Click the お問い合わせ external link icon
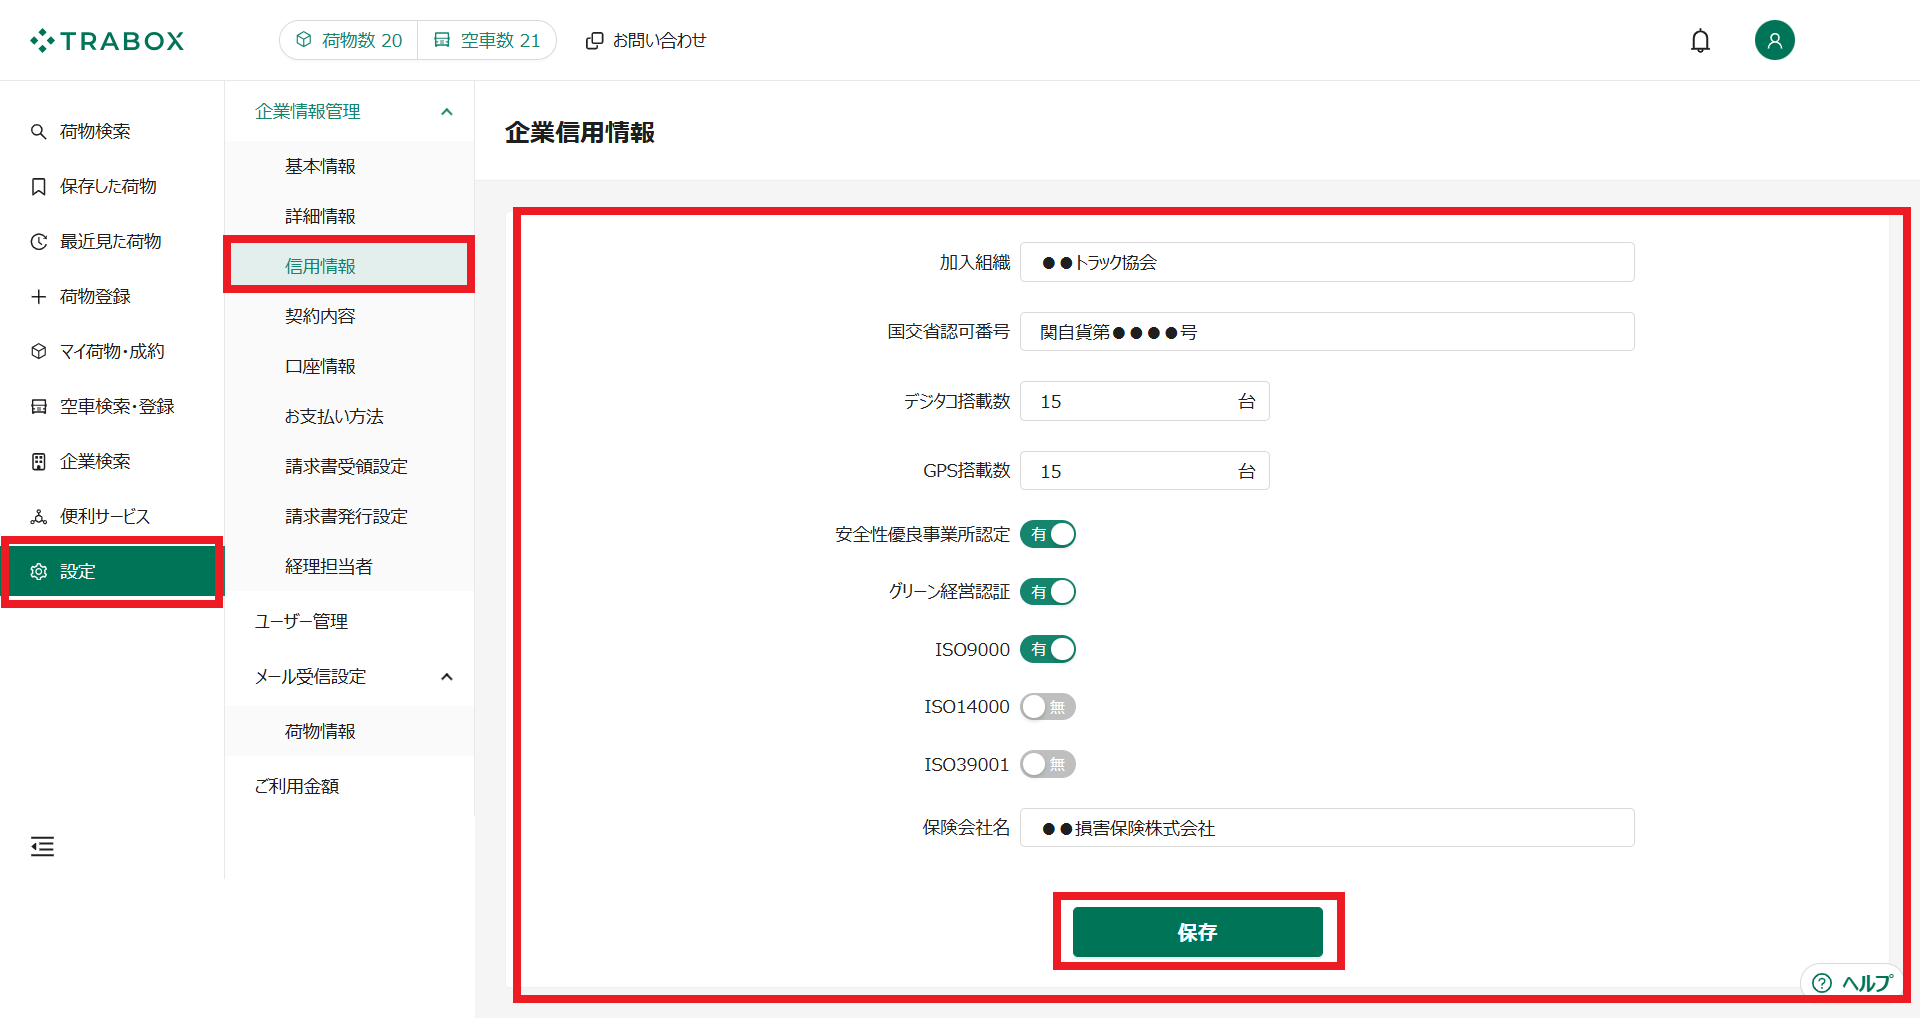 point(594,41)
